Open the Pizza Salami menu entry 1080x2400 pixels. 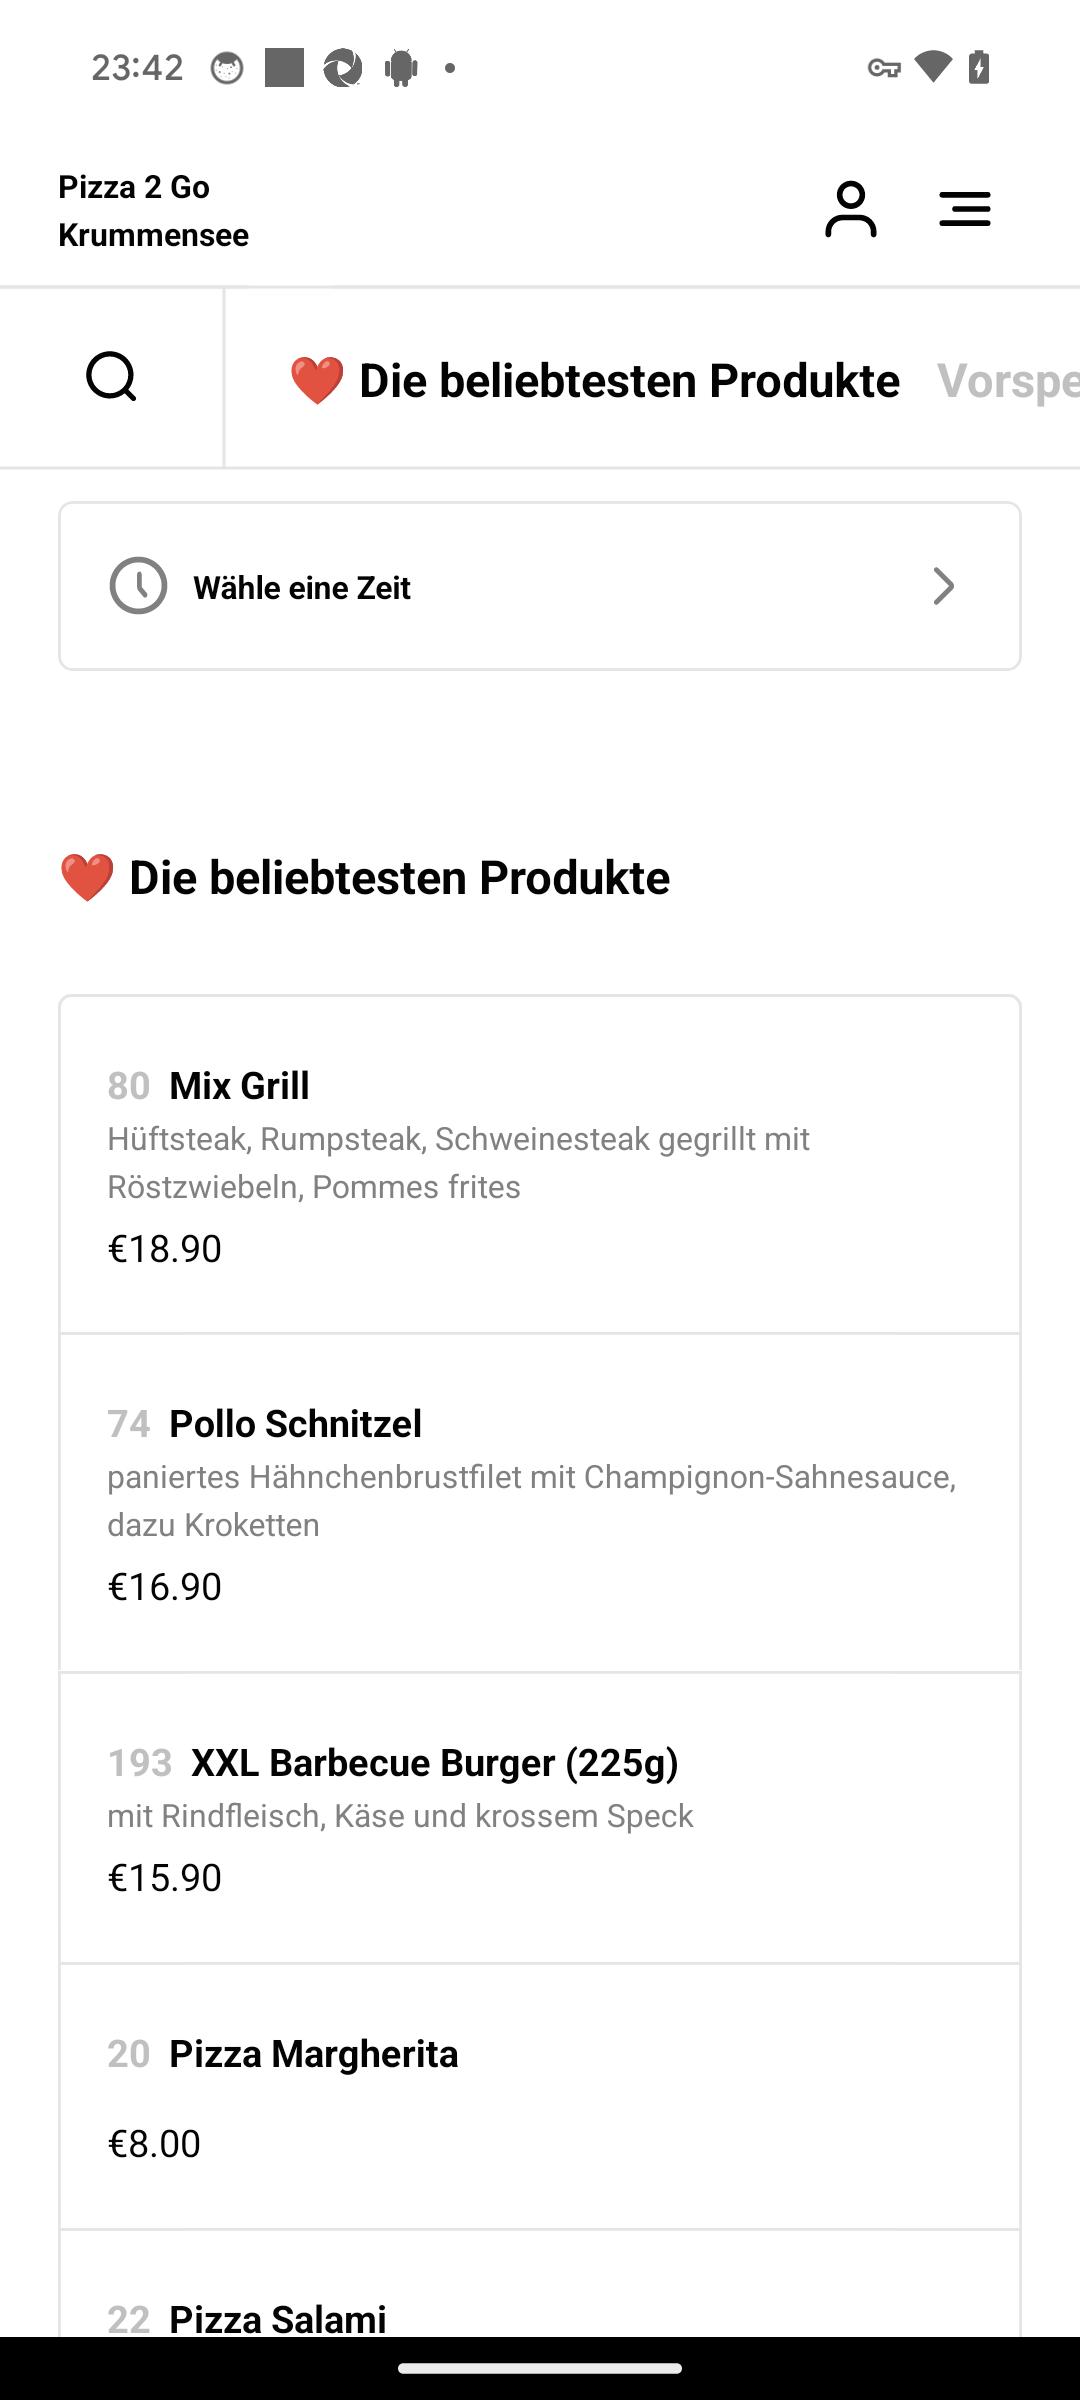click(x=540, y=2285)
